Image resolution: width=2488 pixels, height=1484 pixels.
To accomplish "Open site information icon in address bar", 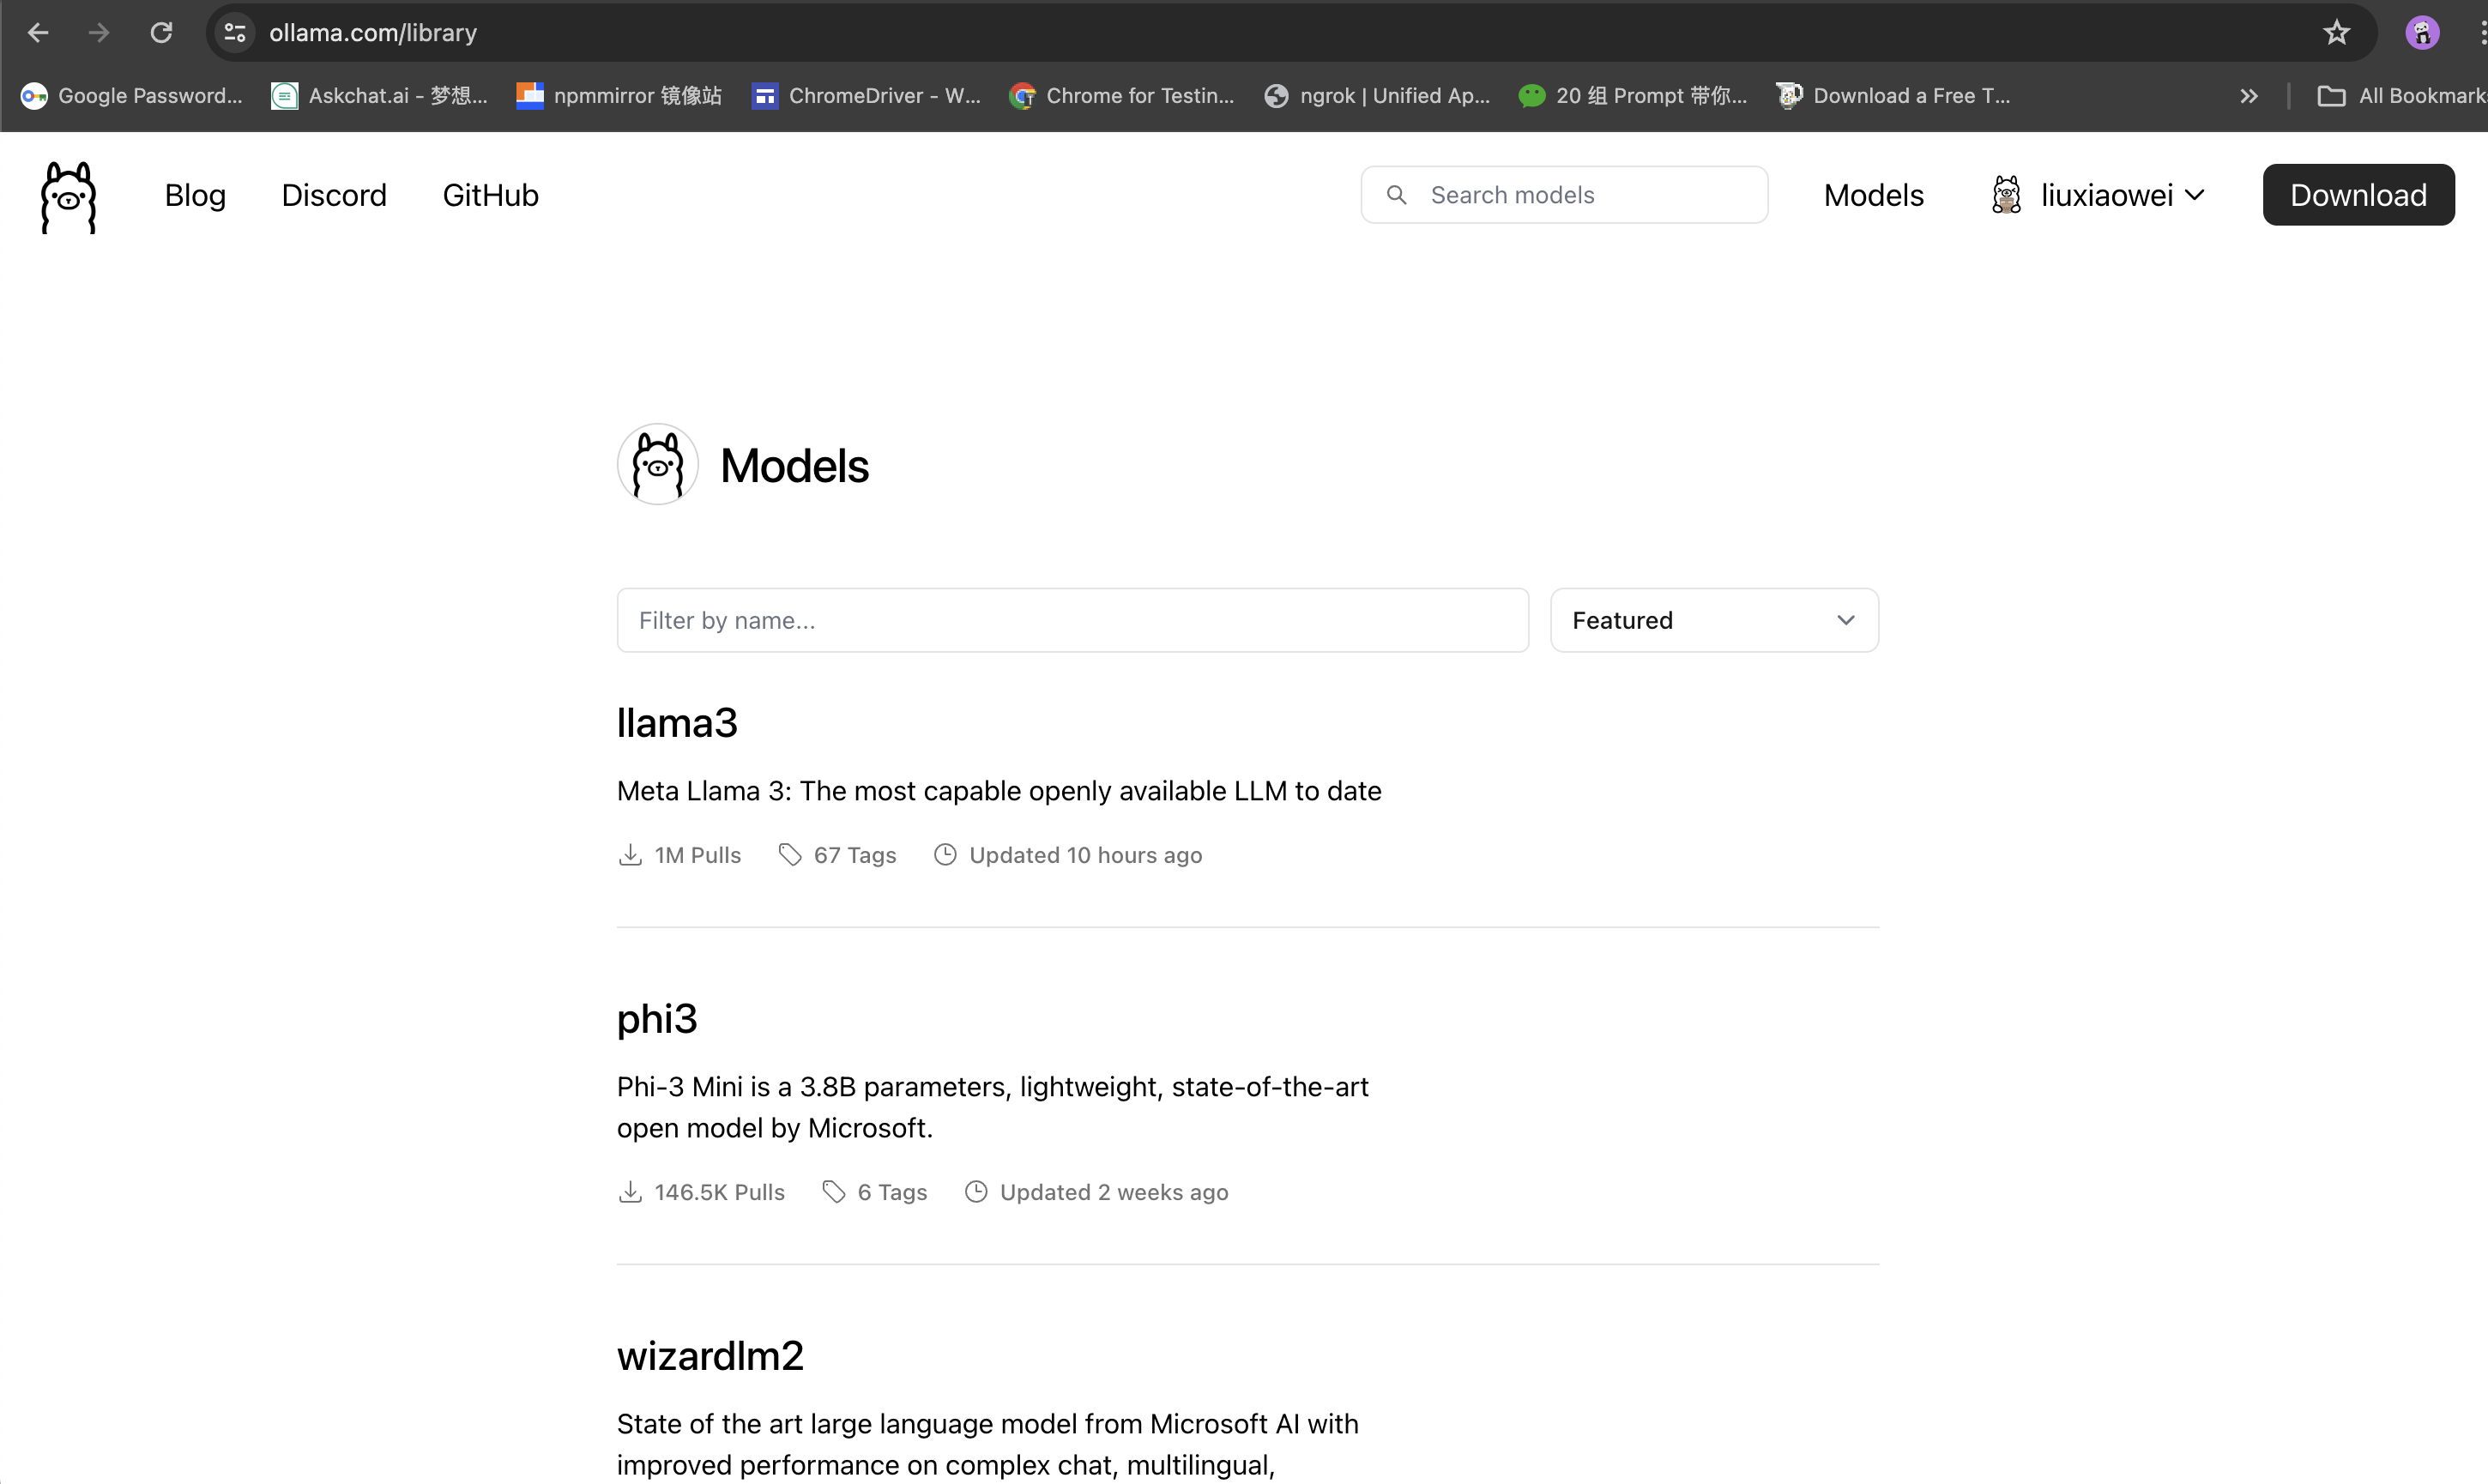I will (x=235, y=33).
